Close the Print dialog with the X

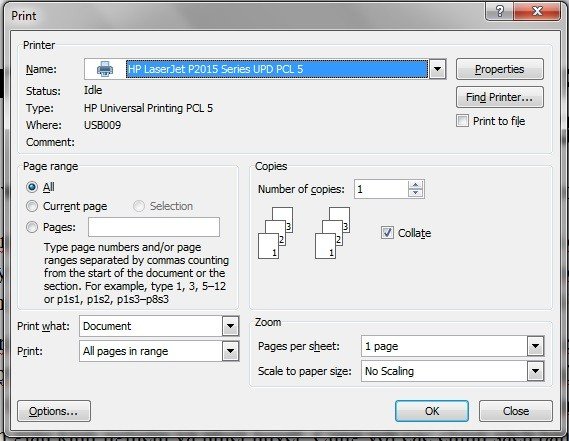[537, 11]
